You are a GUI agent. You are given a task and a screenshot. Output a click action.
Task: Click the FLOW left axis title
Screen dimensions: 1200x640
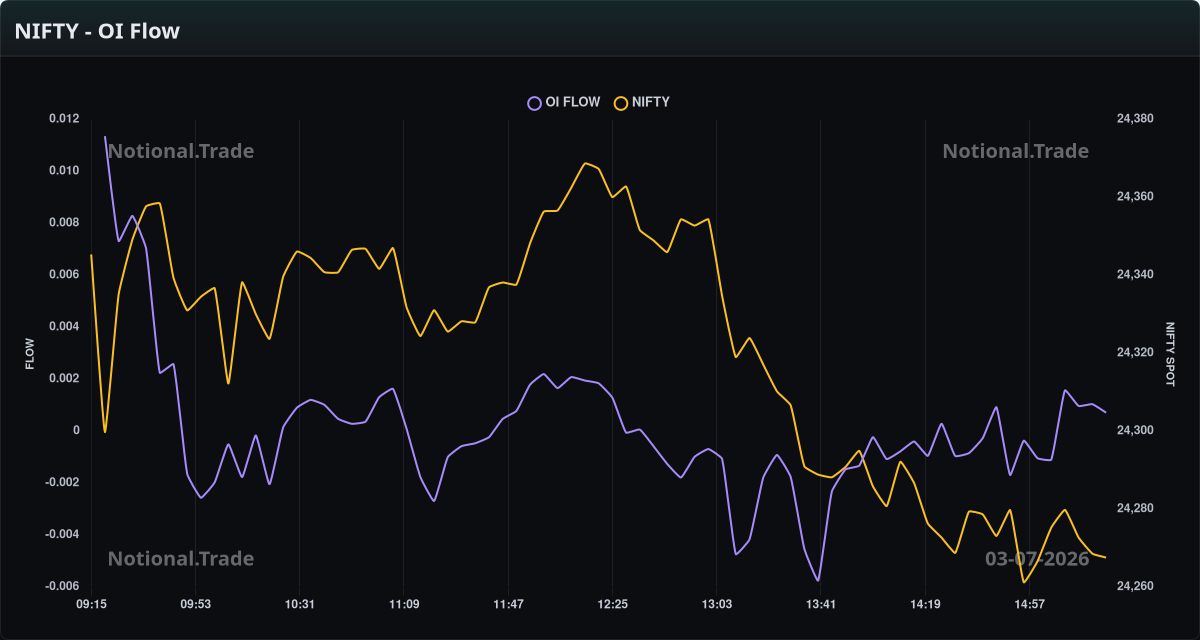(30, 354)
